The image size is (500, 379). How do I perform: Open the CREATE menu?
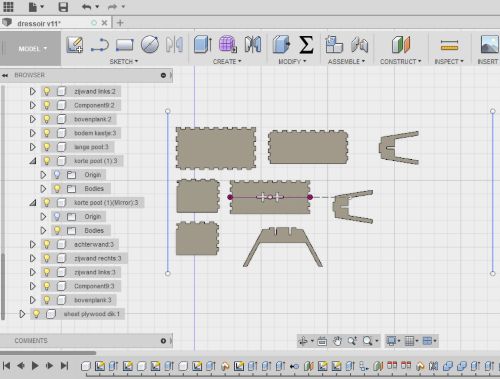[227, 62]
